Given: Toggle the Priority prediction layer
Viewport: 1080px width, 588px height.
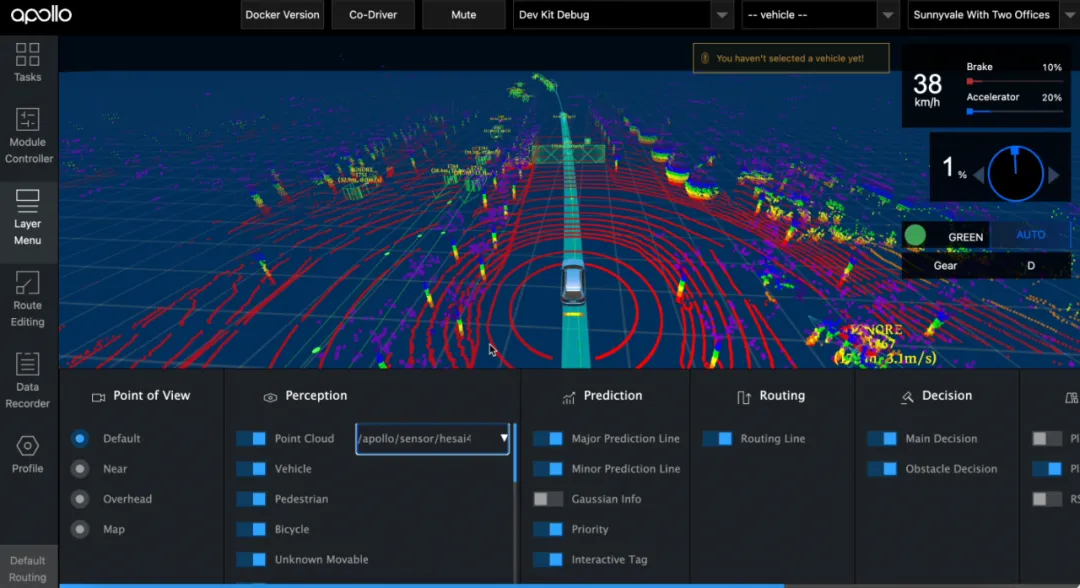Looking at the screenshot, I should pos(548,529).
